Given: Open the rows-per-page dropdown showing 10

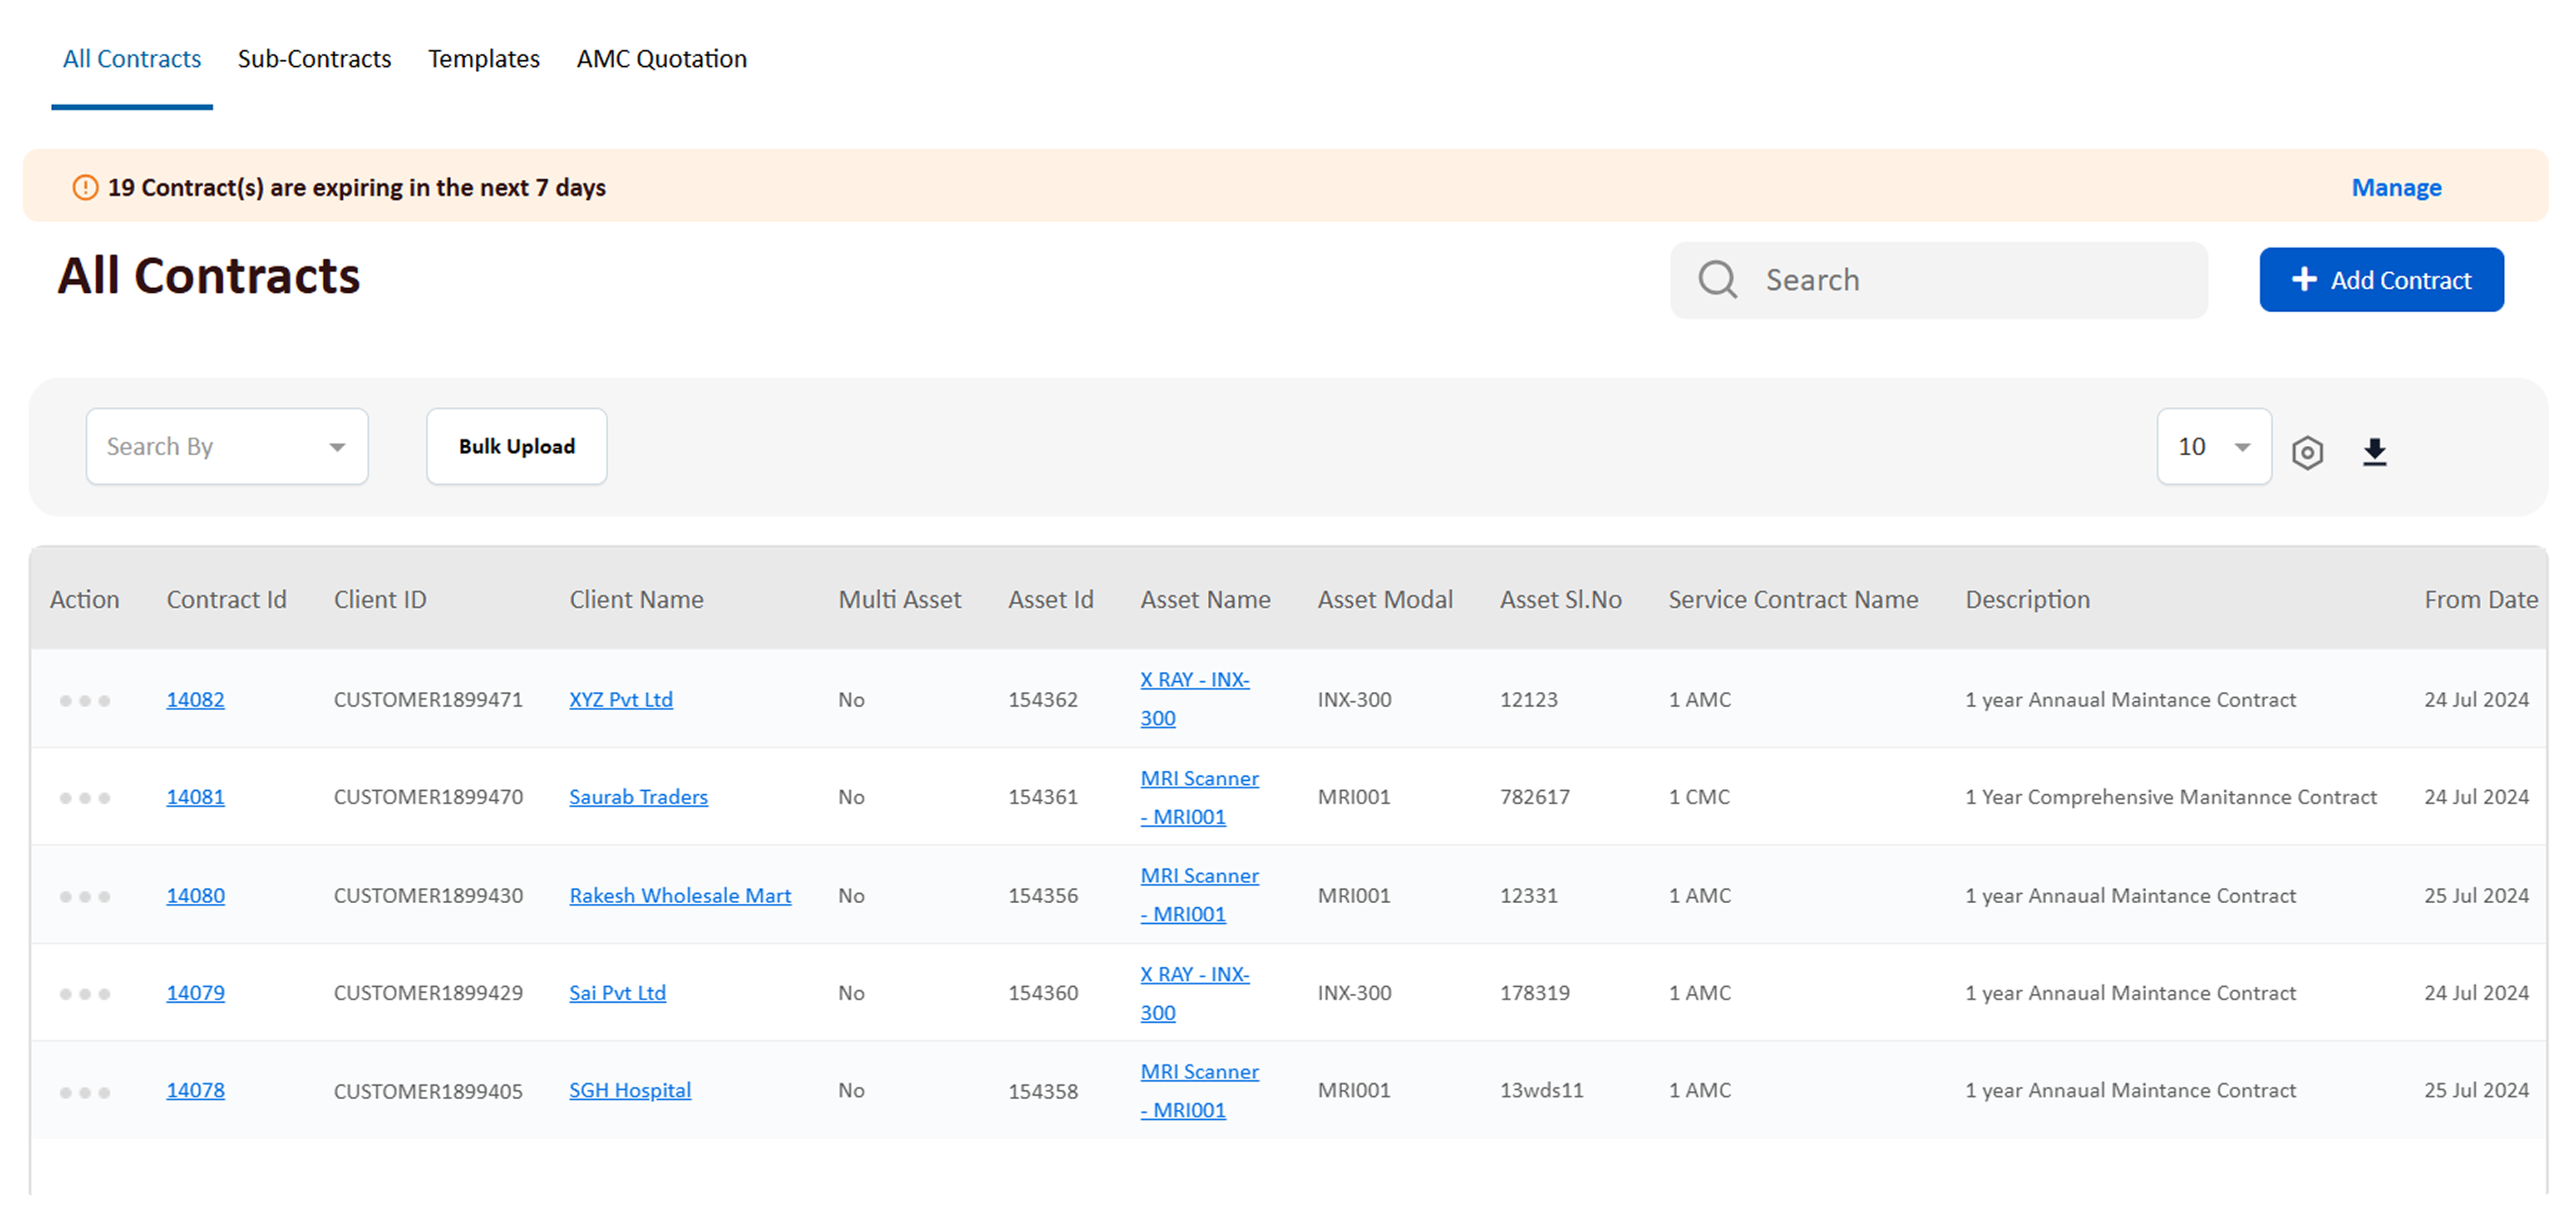Looking at the screenshot, I should tap(2213, 447).
